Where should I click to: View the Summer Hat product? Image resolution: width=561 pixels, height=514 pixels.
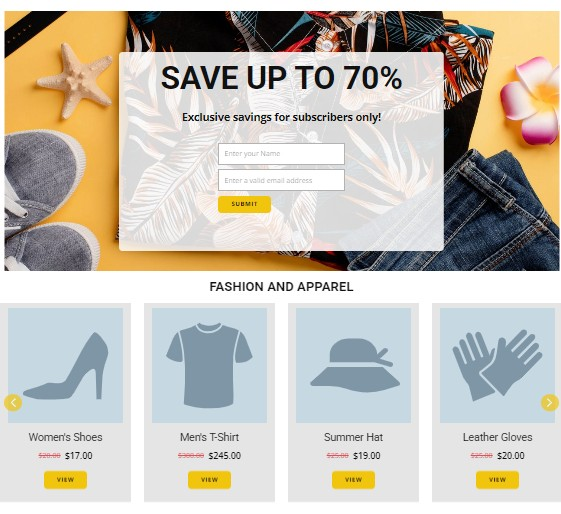point(353,480)
